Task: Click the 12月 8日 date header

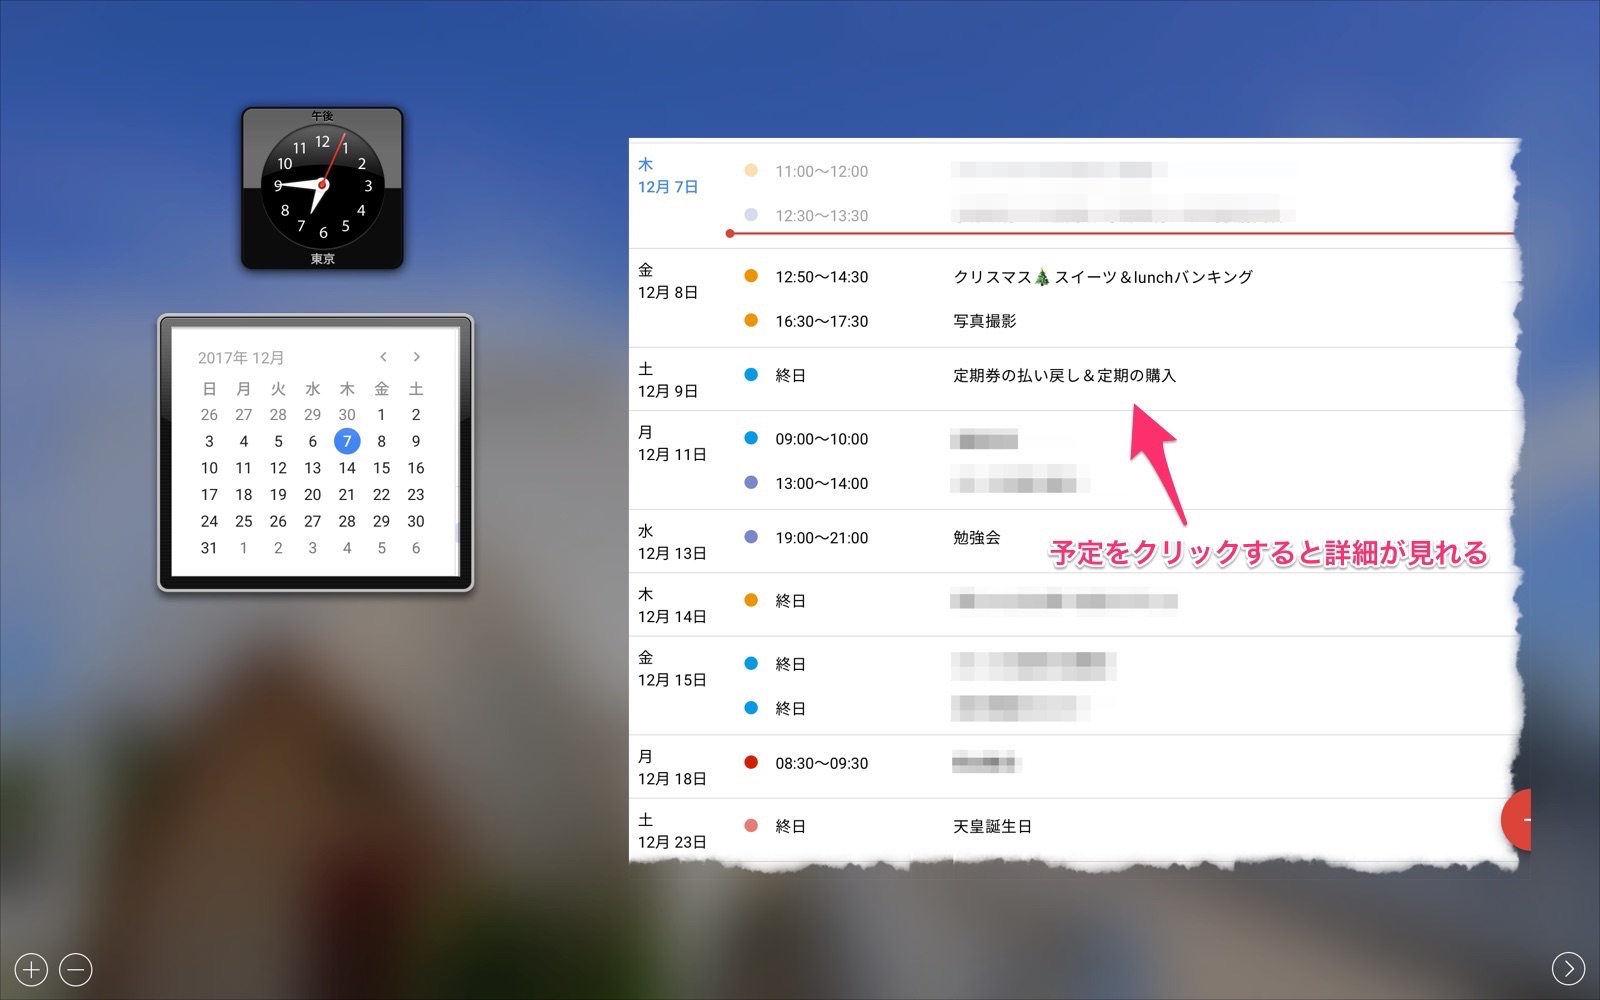Action: click(668, 293)
